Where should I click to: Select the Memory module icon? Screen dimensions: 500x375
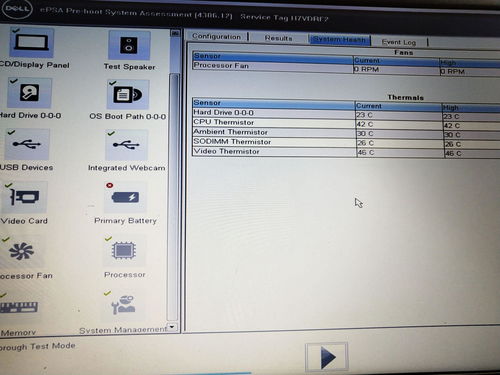(19, 307)
